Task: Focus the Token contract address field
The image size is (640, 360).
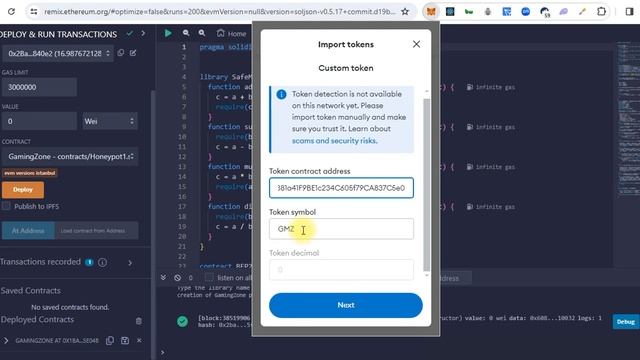Action: [x=341, y=188]
